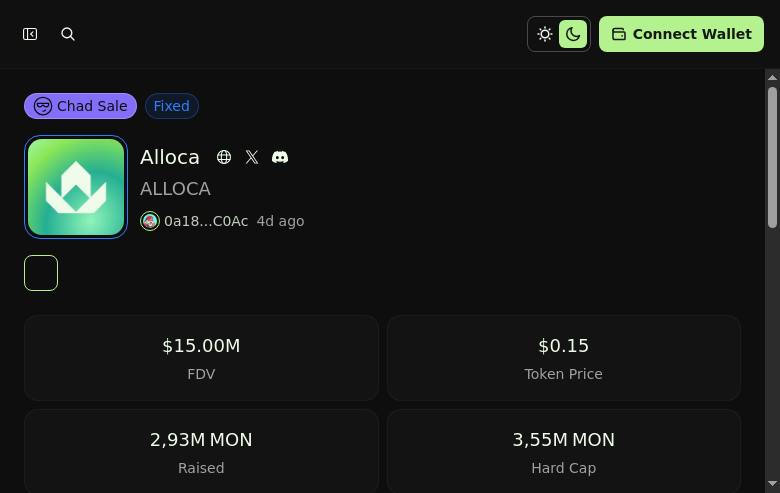780x493 pixels.
Task: Click the wallet icon in Connect Wallet
Action: click(x=619, y=34)
